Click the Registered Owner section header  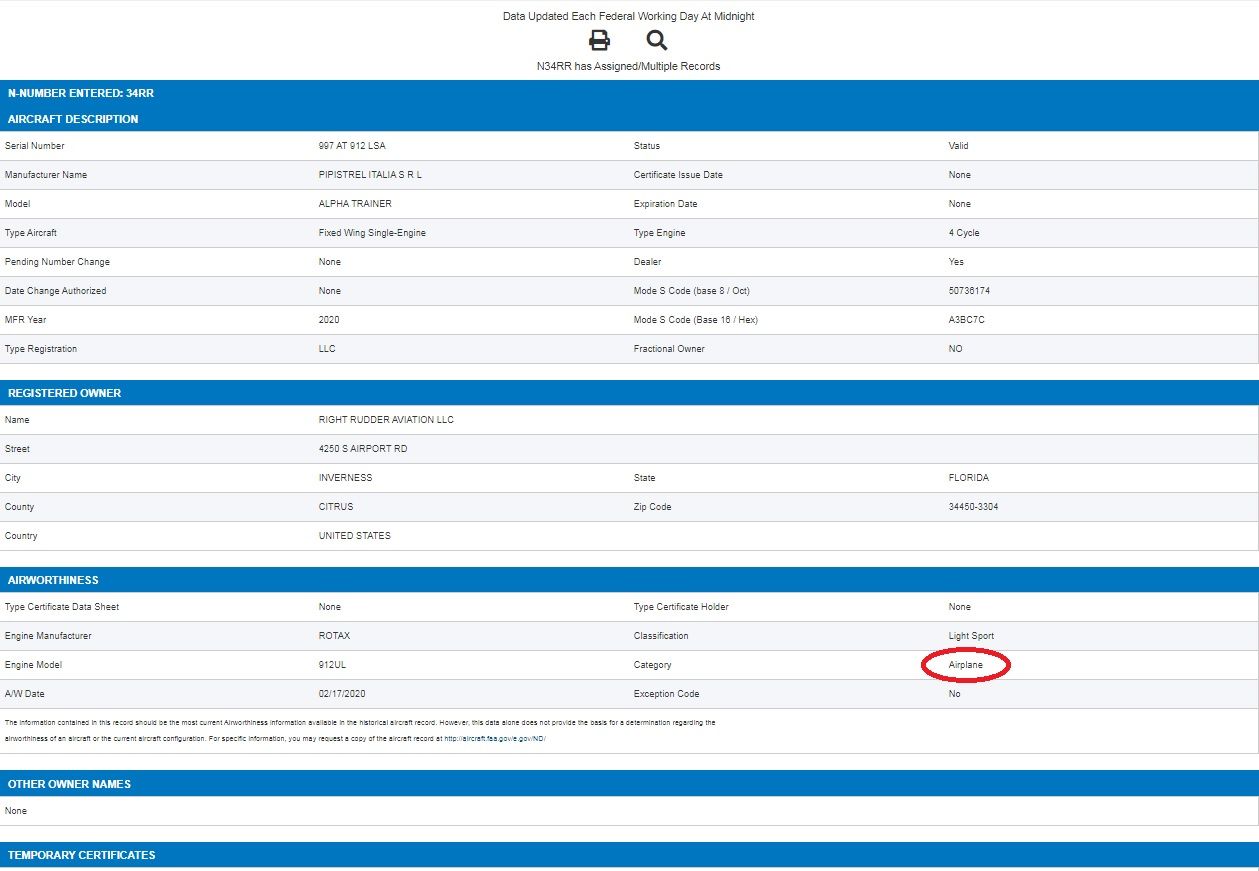click(64, 393)
